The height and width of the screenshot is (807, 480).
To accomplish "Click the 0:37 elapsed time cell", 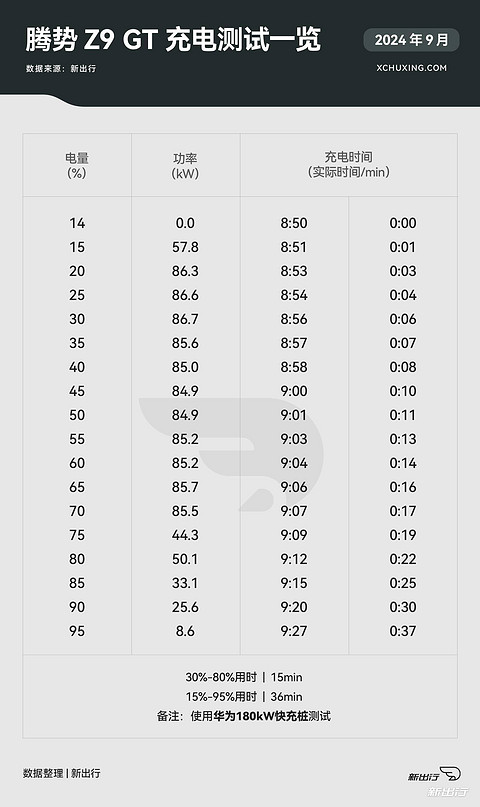I will pyautogui.click(x=403, y=631).
